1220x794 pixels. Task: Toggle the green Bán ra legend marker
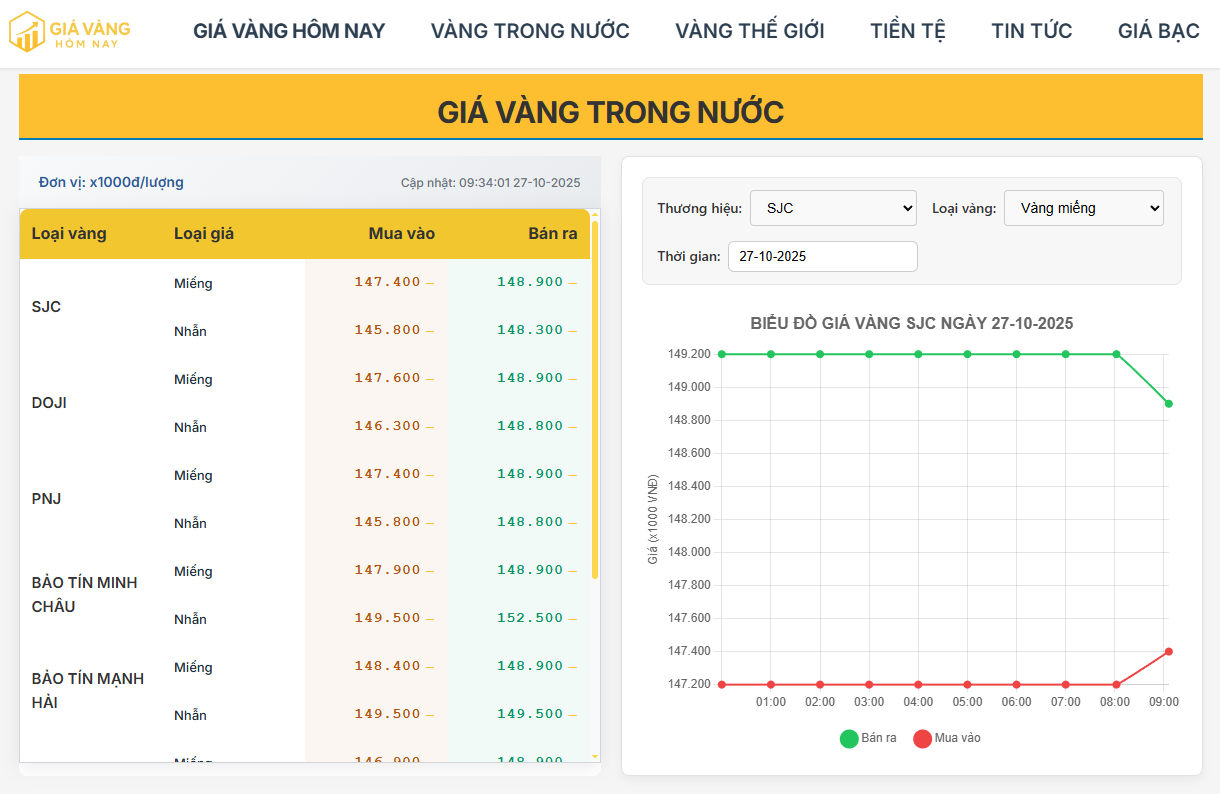pyautogui.click(x=849, y=739)
